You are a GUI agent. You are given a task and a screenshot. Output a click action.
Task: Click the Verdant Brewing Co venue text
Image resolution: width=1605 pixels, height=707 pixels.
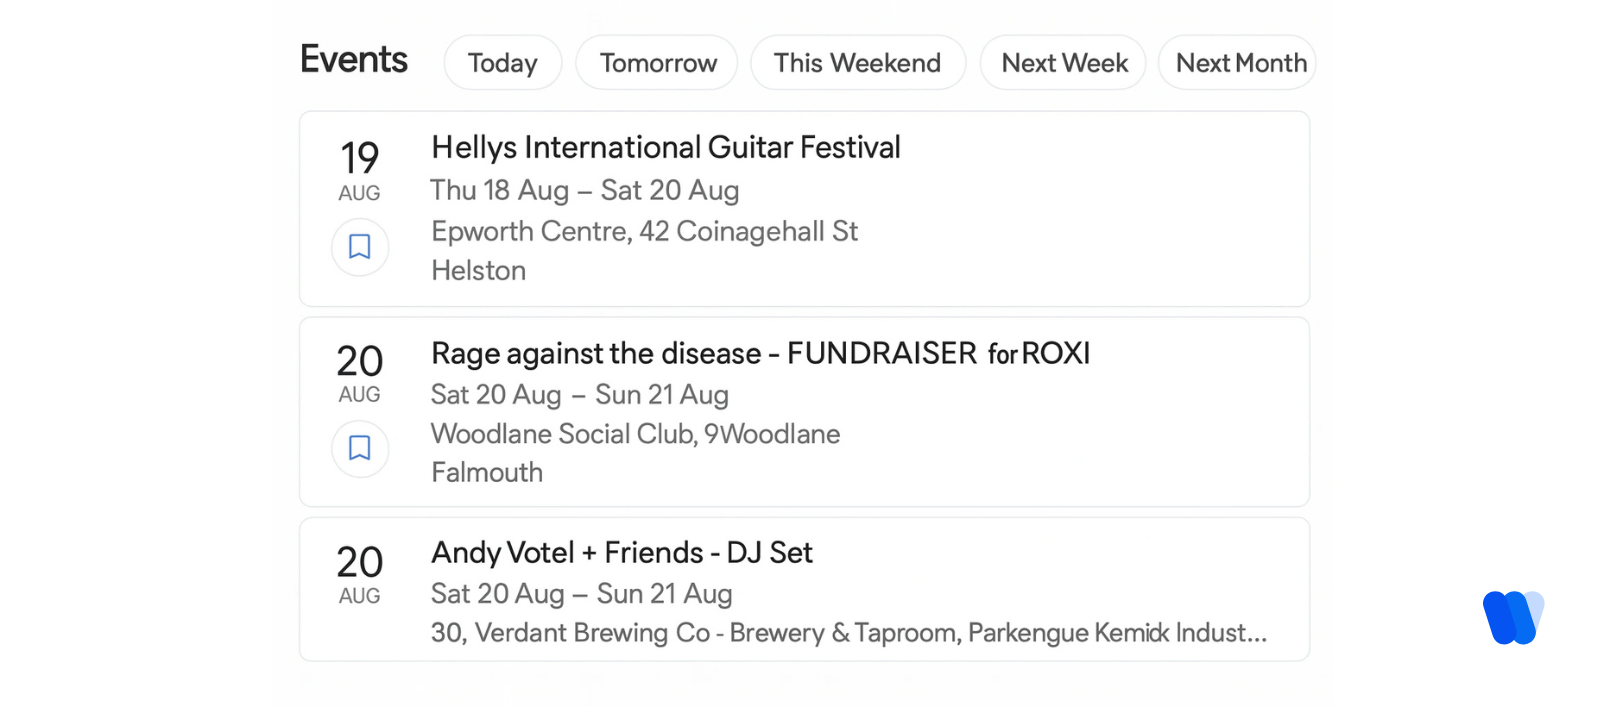(x=848, y=633)
